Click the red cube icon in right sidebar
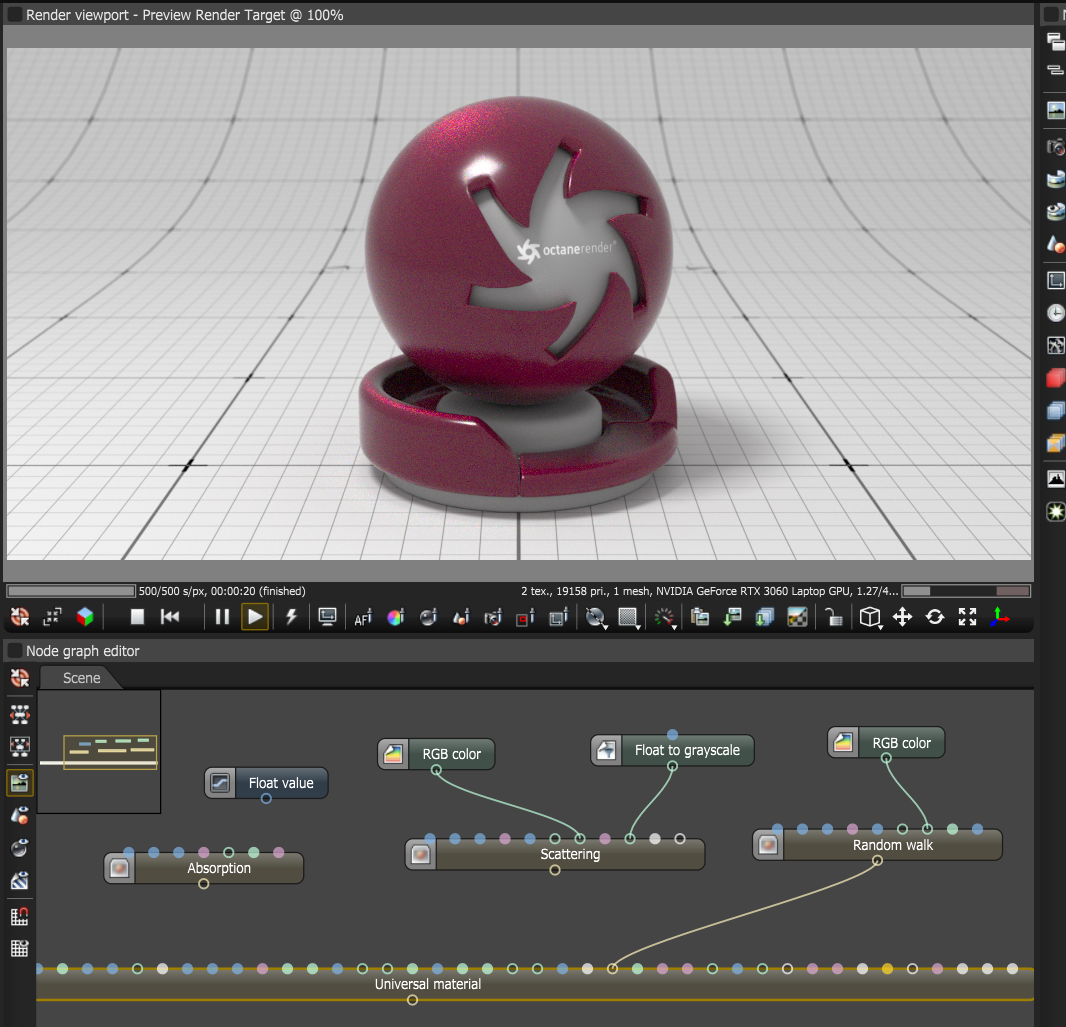Screen dimensions: 1066x1027 click(x=1055, y=378)
